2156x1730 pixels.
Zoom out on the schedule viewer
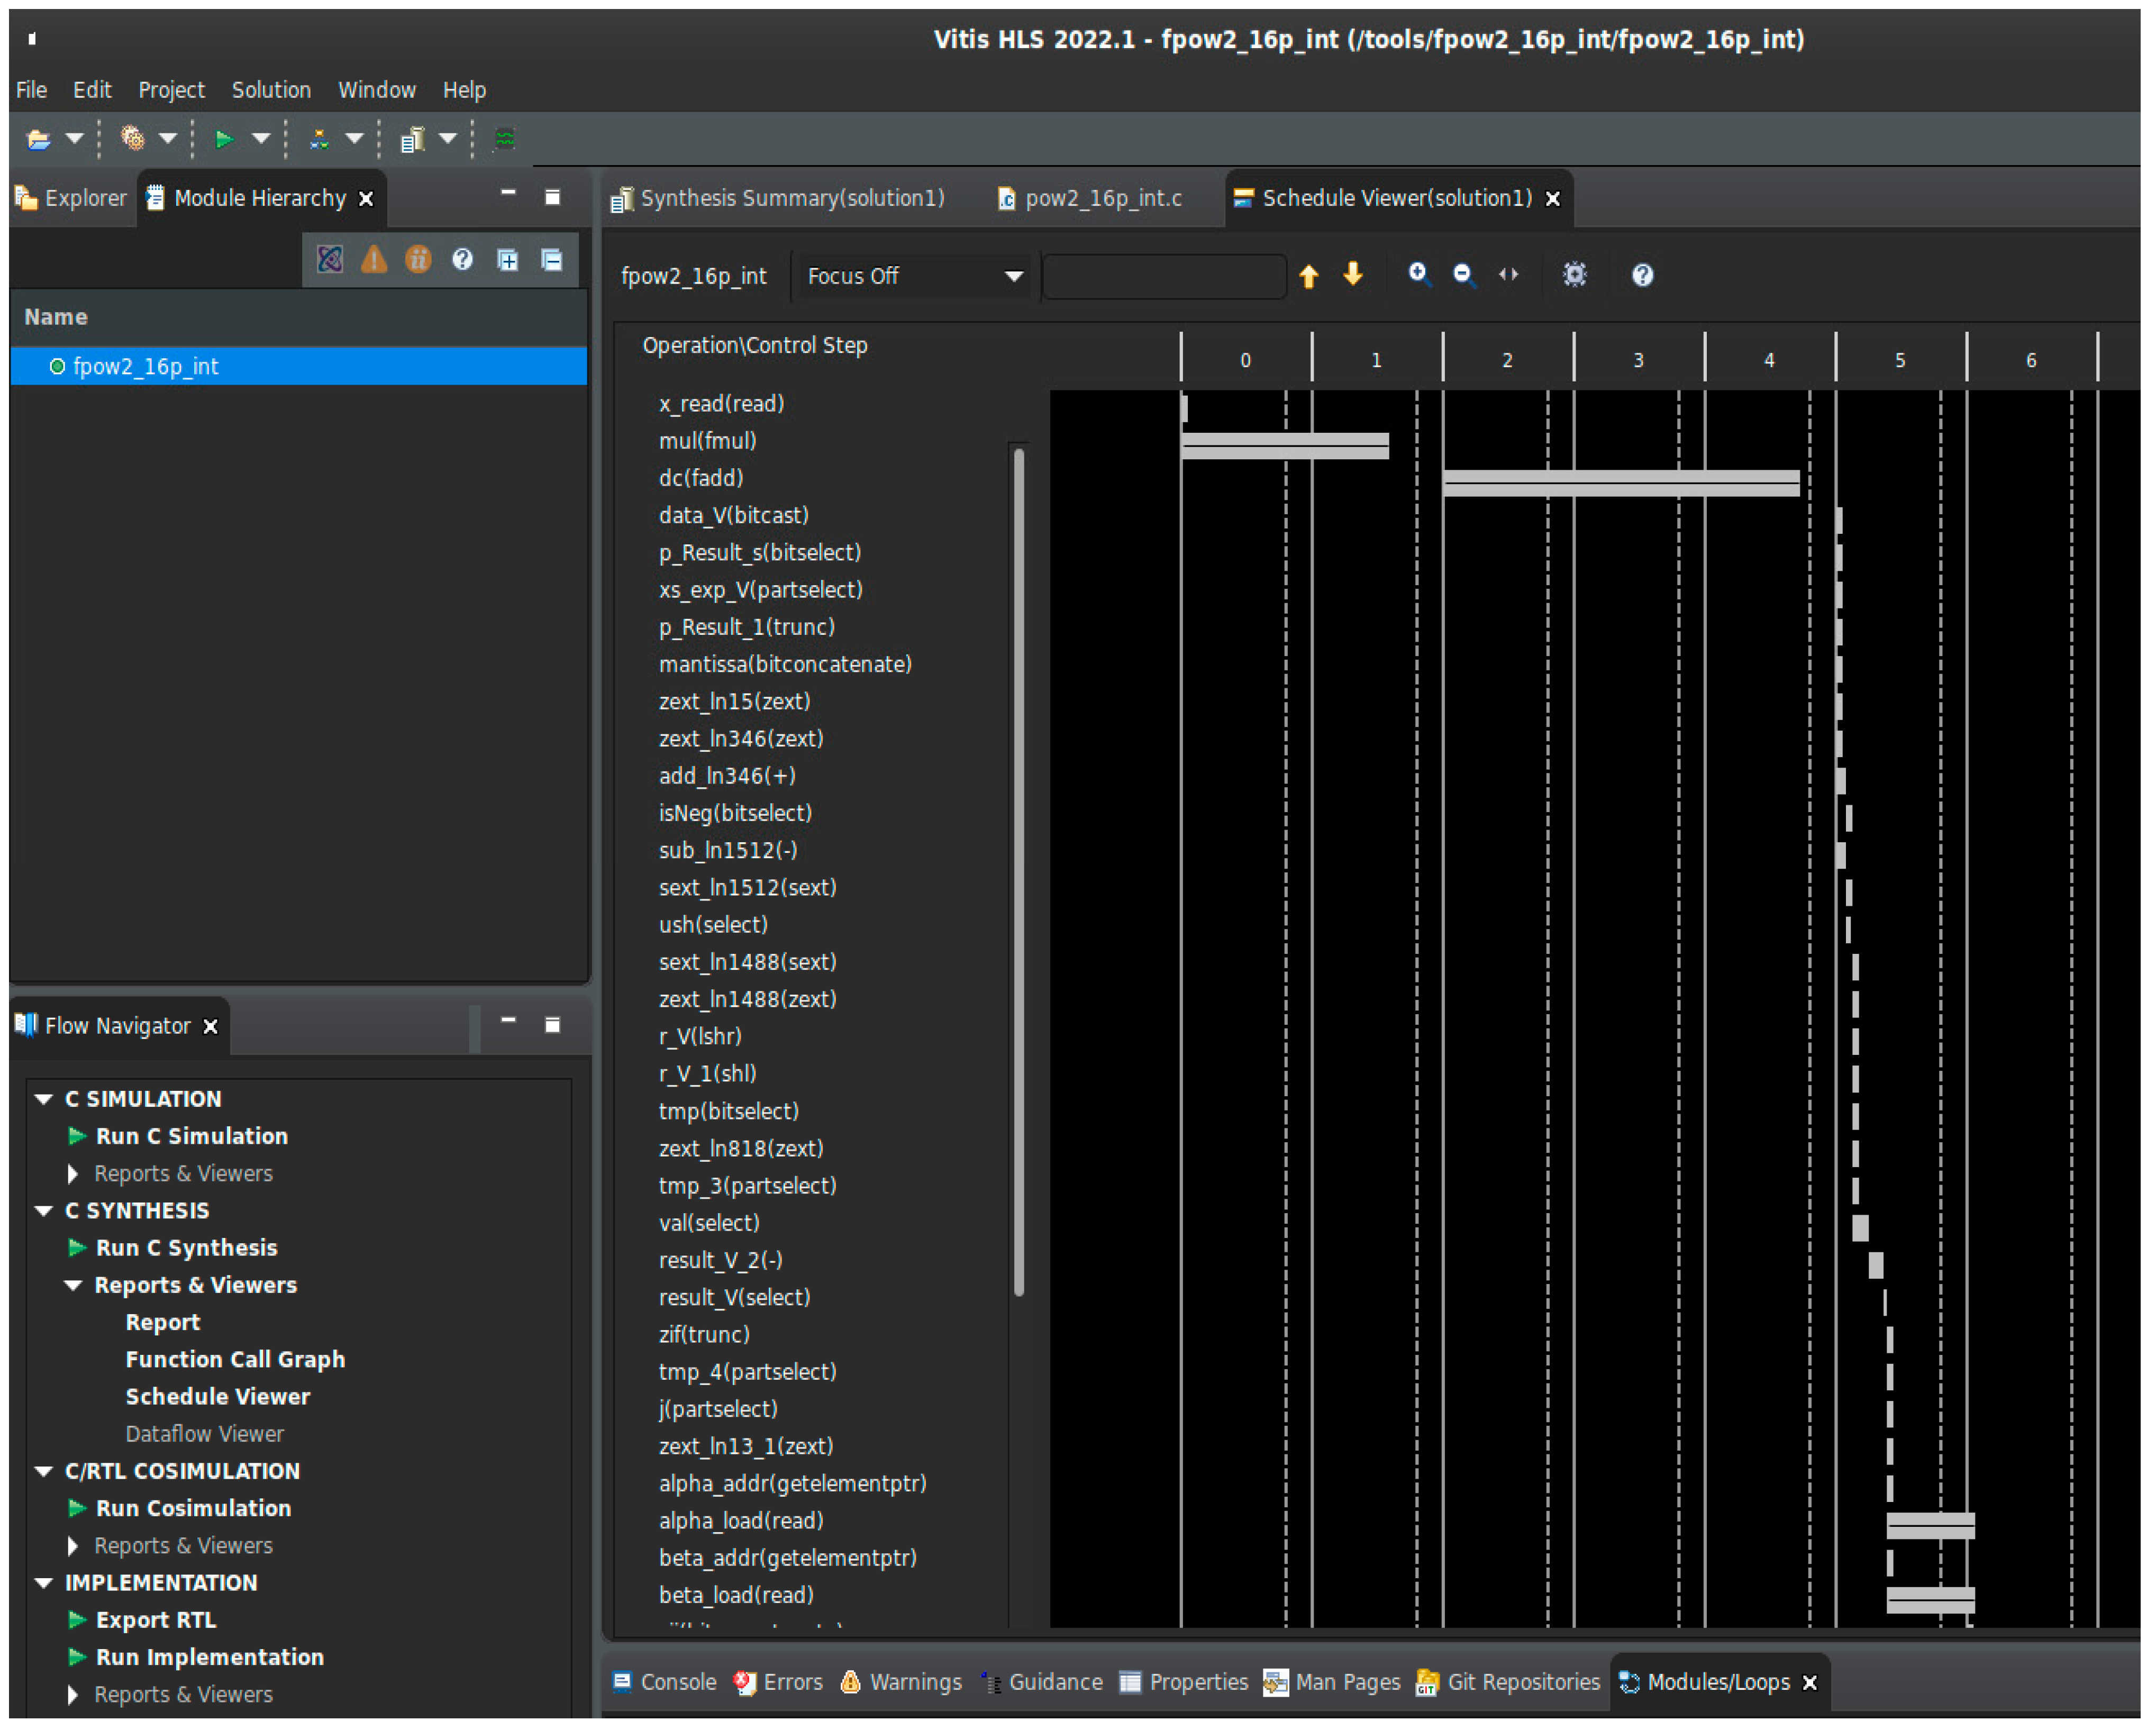click(x=1463, y=274)
